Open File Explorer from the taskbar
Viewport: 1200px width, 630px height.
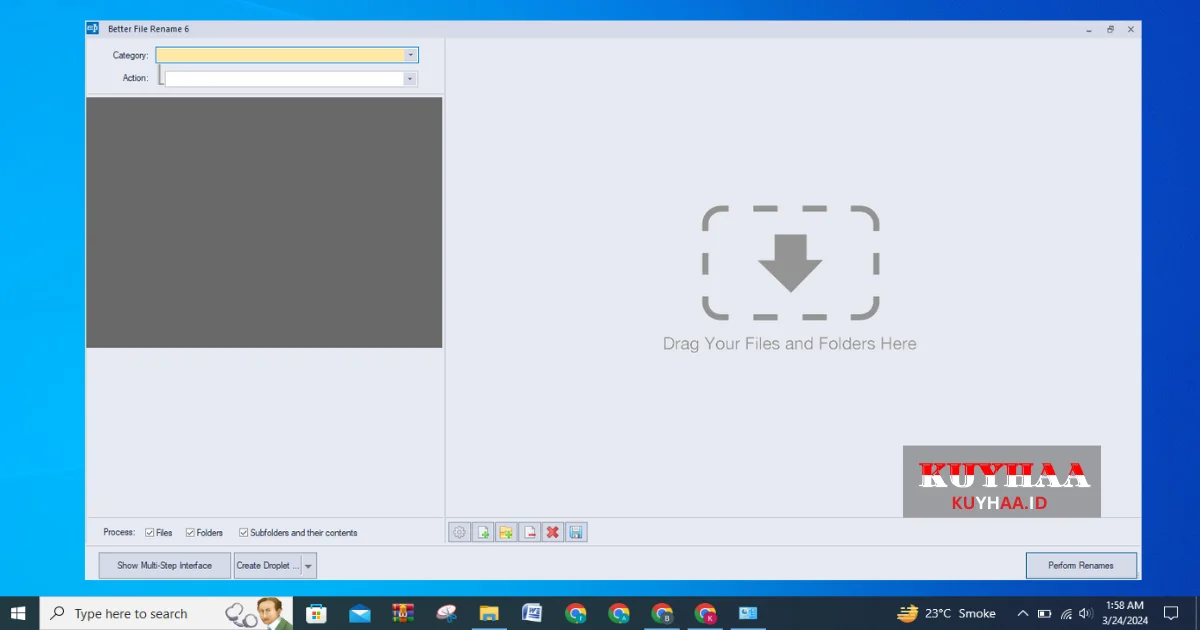489,613
